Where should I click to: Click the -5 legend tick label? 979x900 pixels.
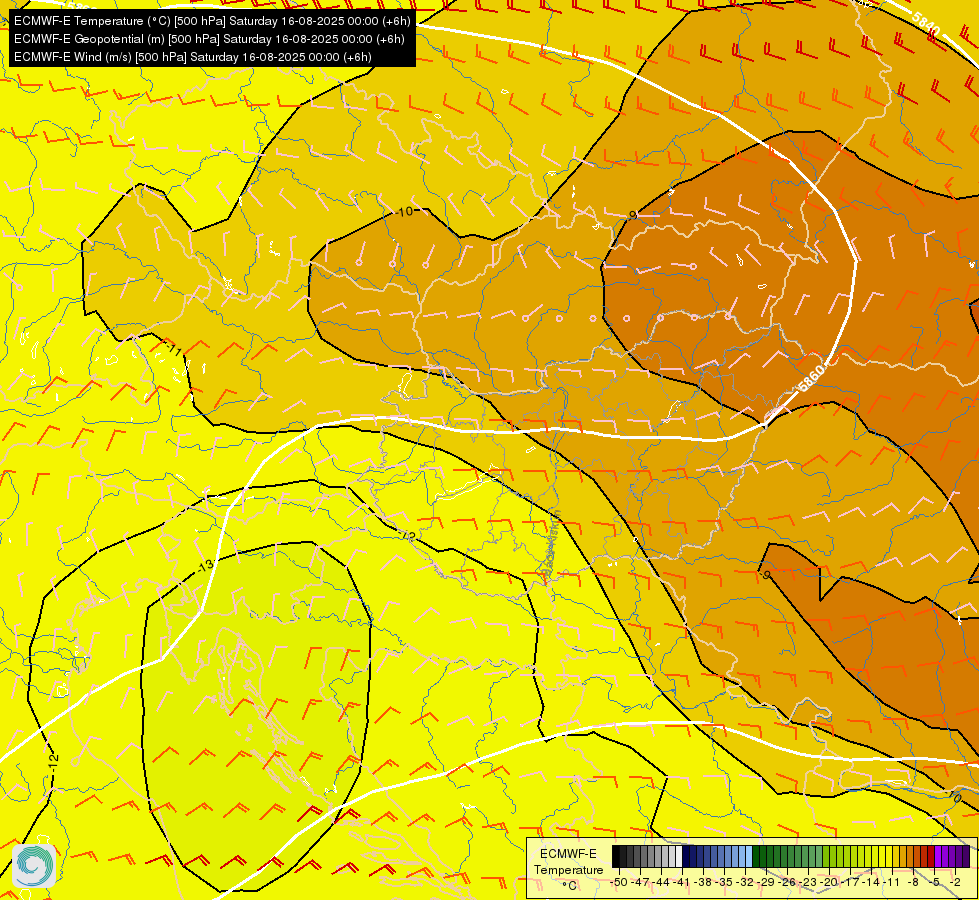click(933, 882)
